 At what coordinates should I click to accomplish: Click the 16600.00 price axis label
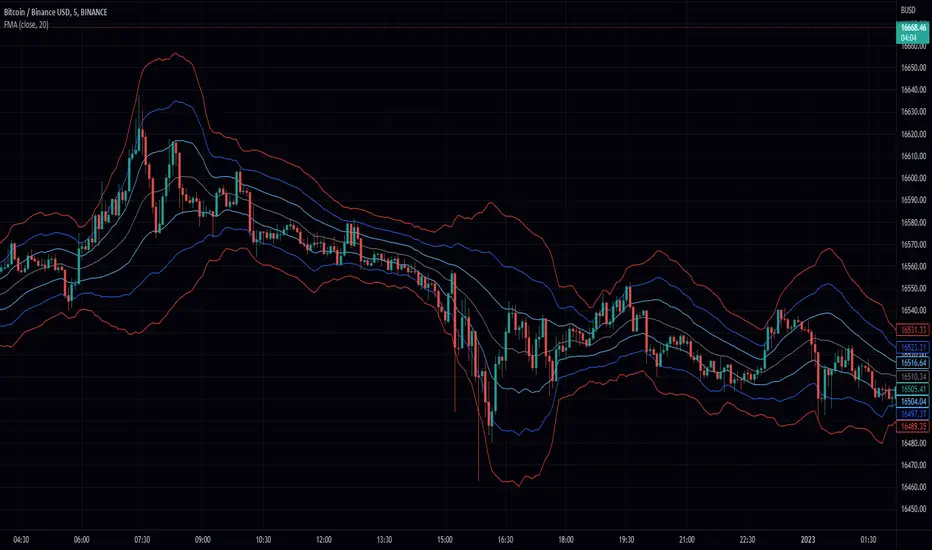[913, 178]
